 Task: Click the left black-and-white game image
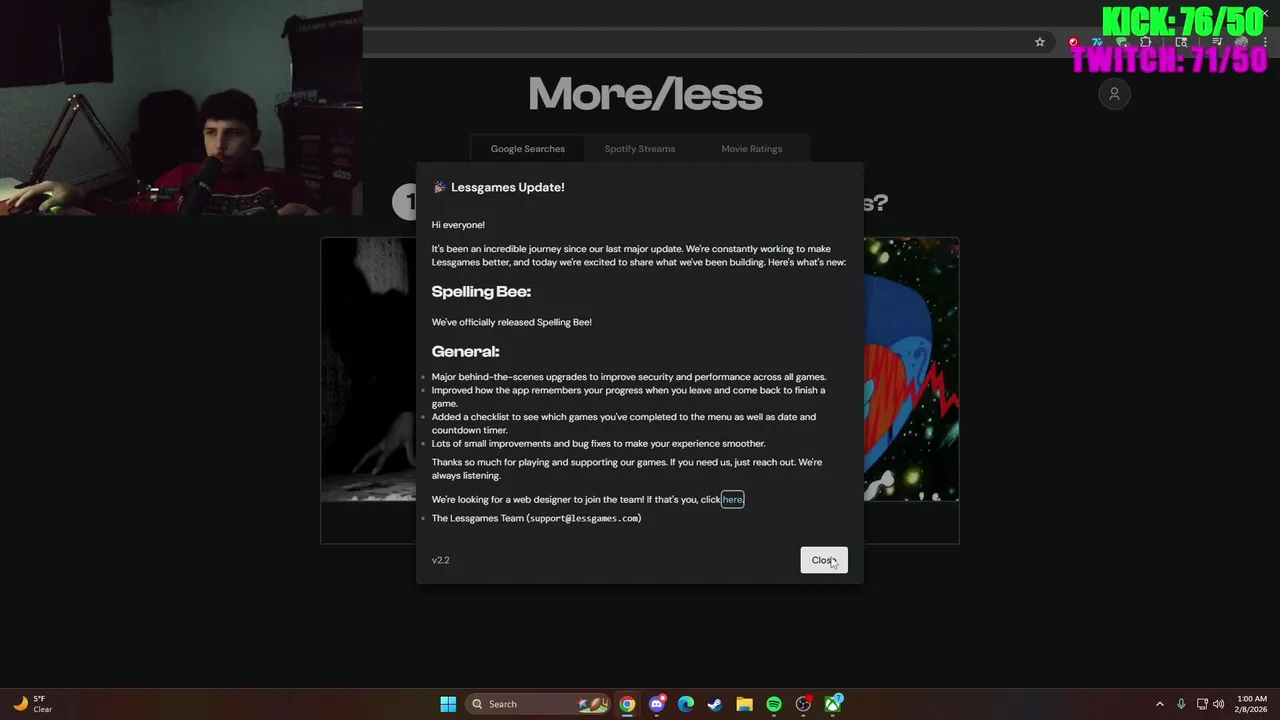click(x=369, y=369)
